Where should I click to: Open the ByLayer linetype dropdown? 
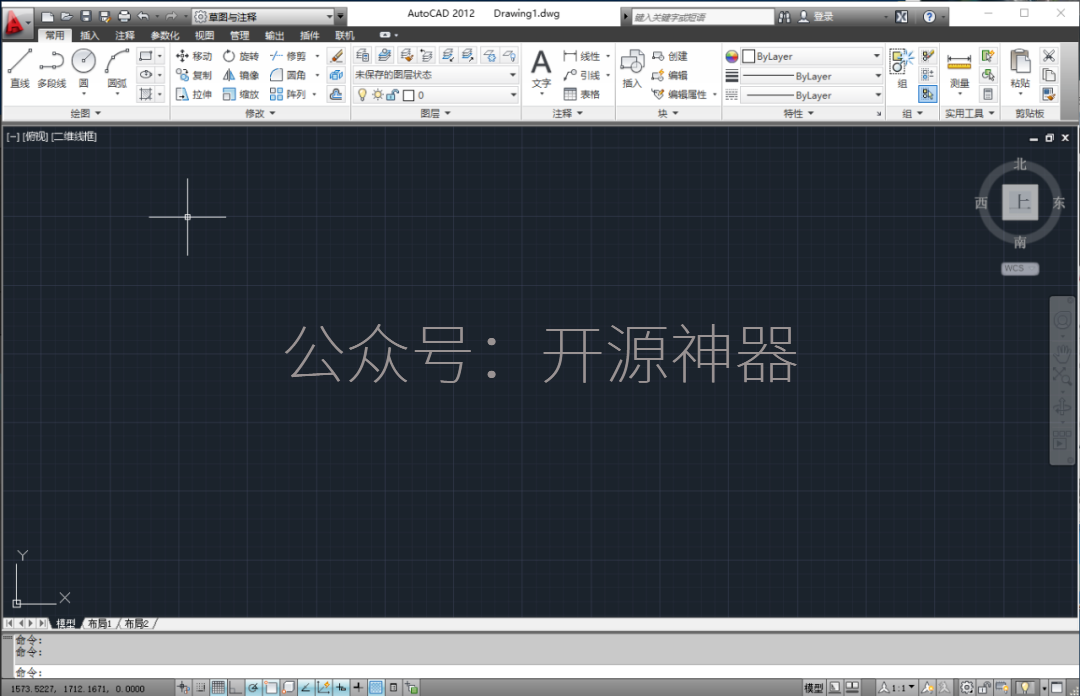click(x=811, y=95)
